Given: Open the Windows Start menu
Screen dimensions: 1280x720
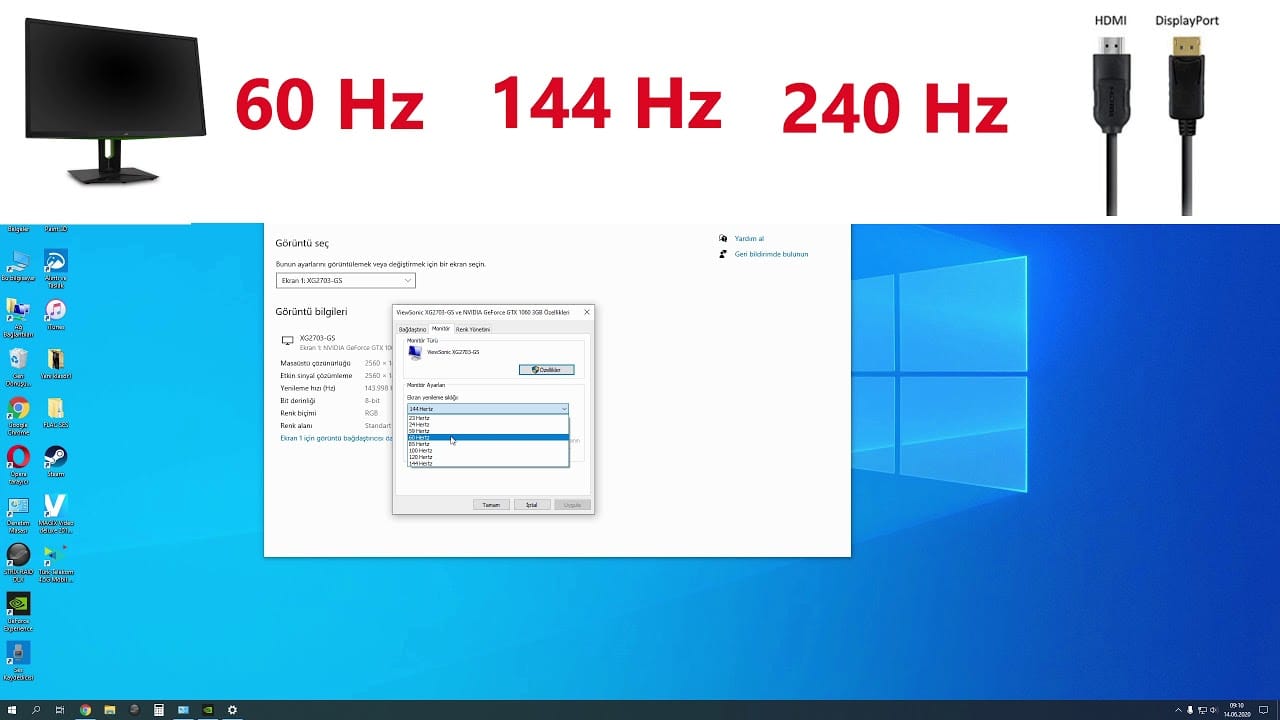Looking at the screenshot, I should (x=12, y=710).
